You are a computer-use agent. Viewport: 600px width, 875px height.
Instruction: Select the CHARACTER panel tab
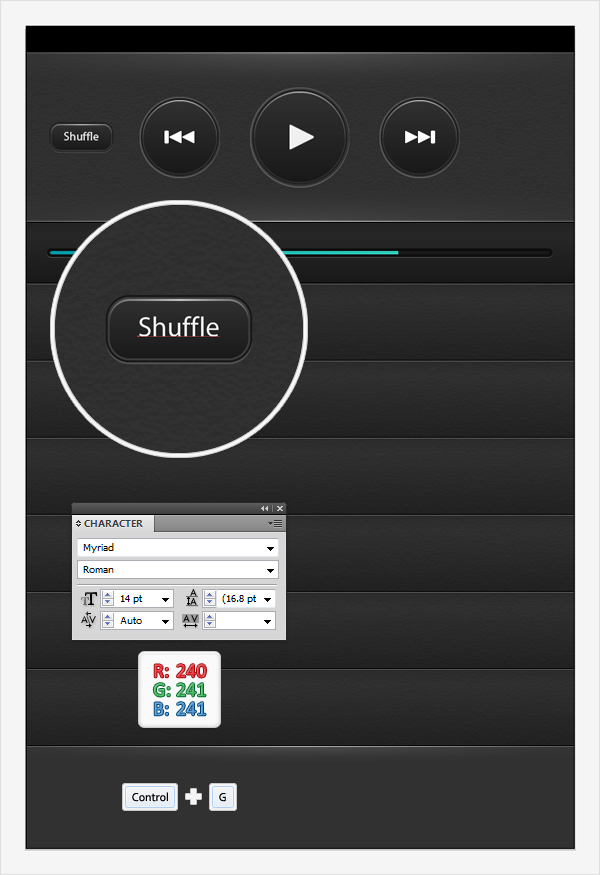coord(113,523)
